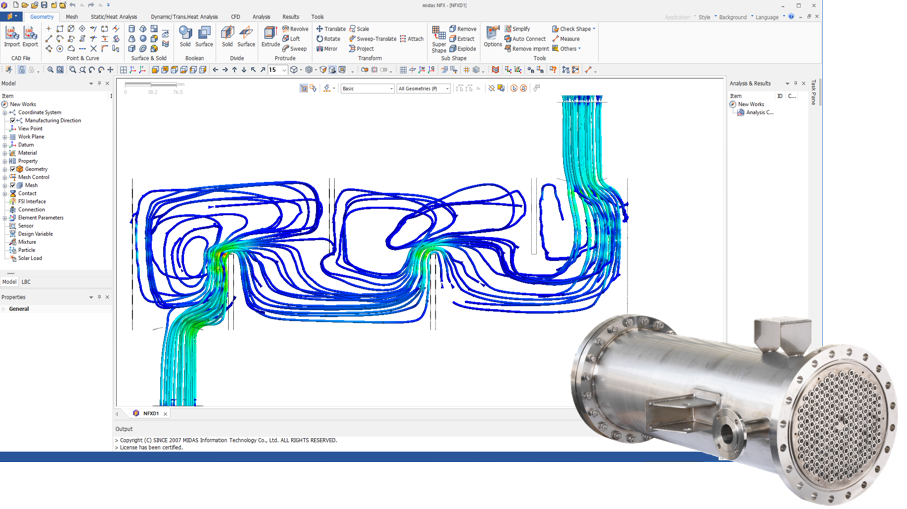
Task: Click the Export CAD file icon
Action: (x=30, y=37)
